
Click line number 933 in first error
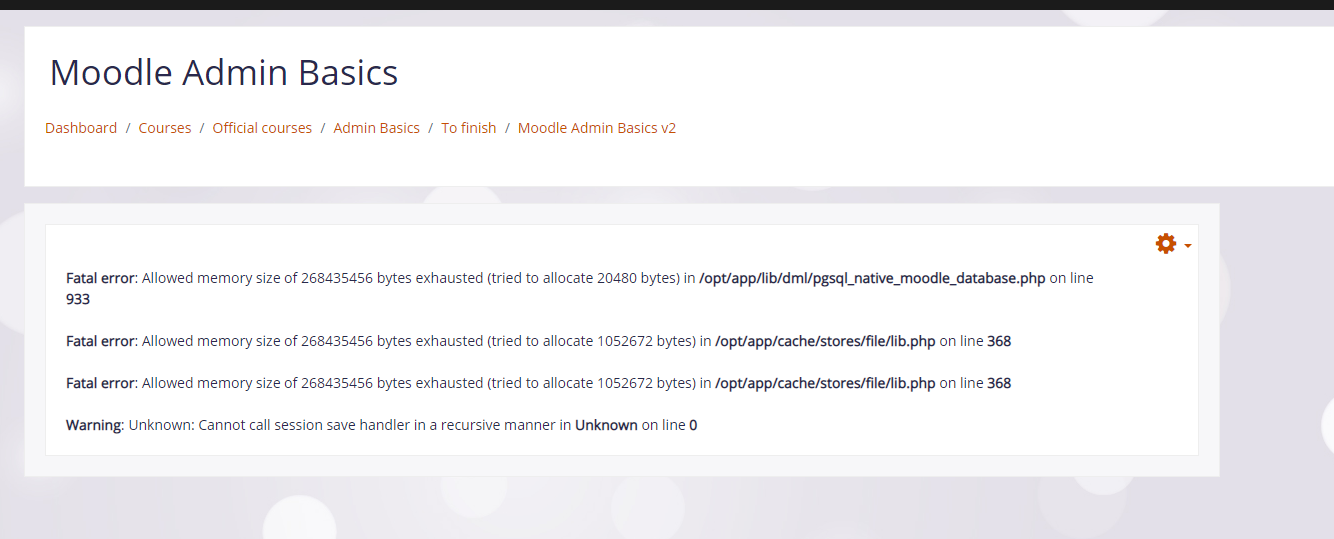pyautogui.click(x=78, y=299)
